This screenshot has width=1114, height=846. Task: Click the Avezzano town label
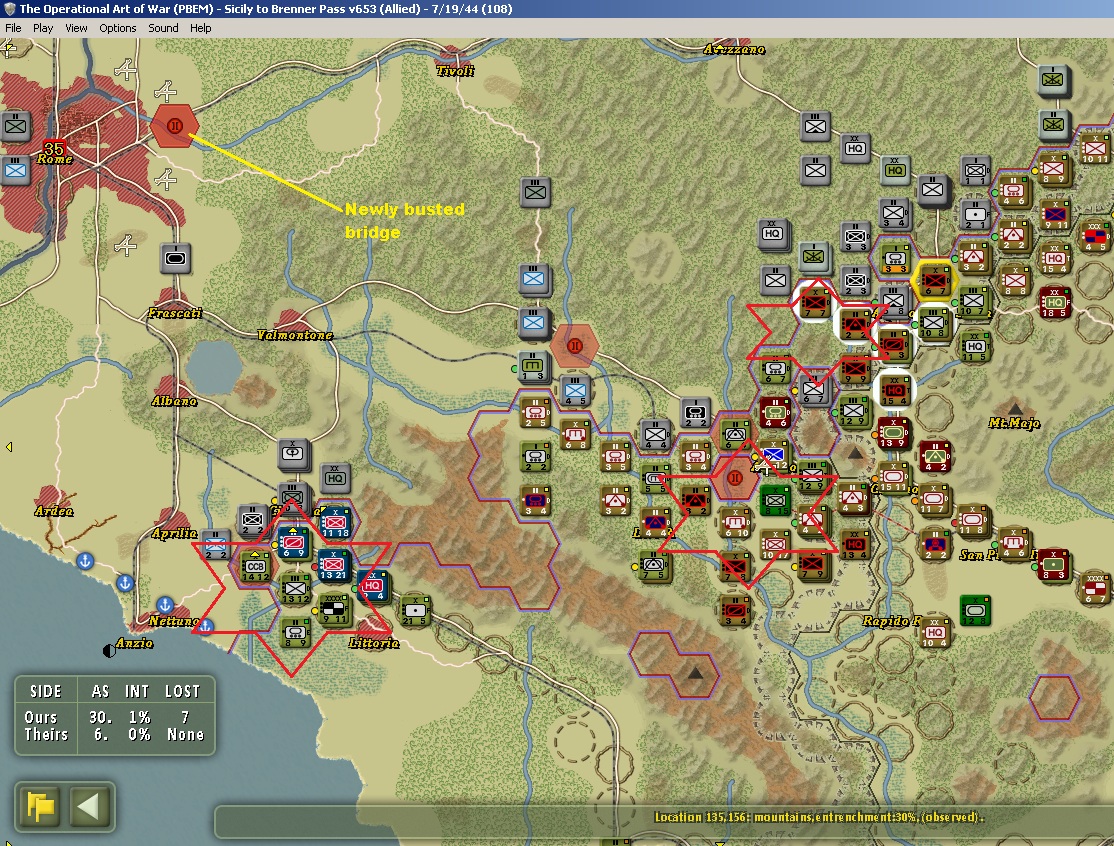coord(735,49)
